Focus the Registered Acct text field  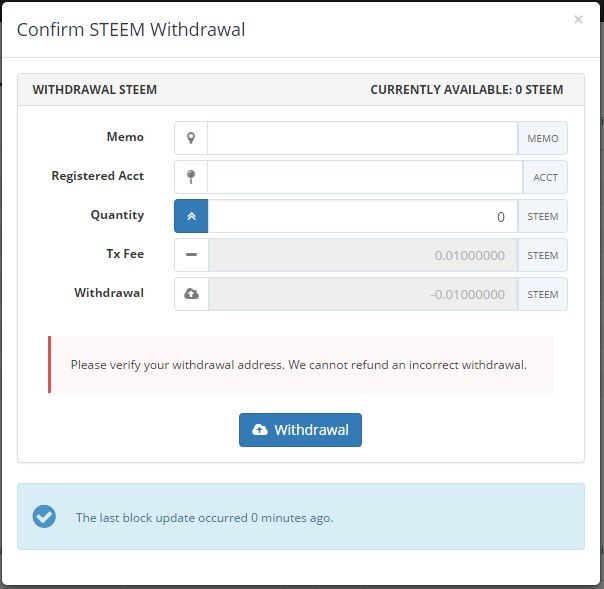tap(364, 177)
